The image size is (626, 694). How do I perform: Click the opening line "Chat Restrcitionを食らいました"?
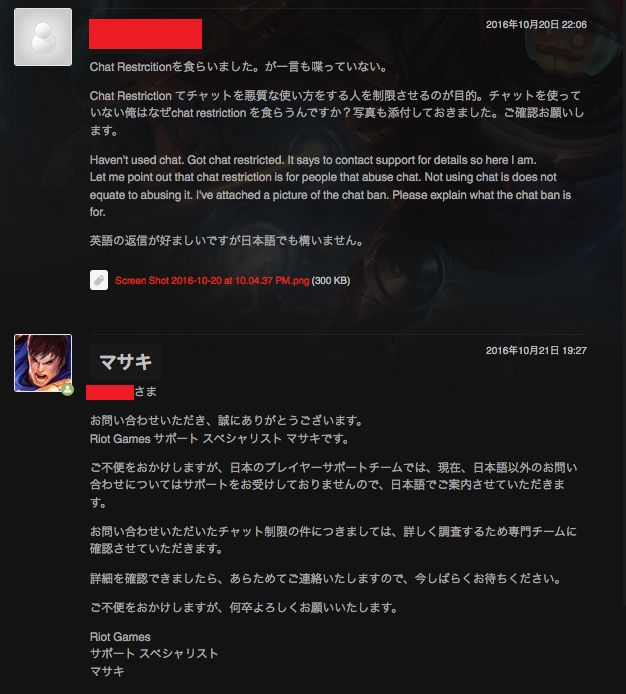coord(239,67)
